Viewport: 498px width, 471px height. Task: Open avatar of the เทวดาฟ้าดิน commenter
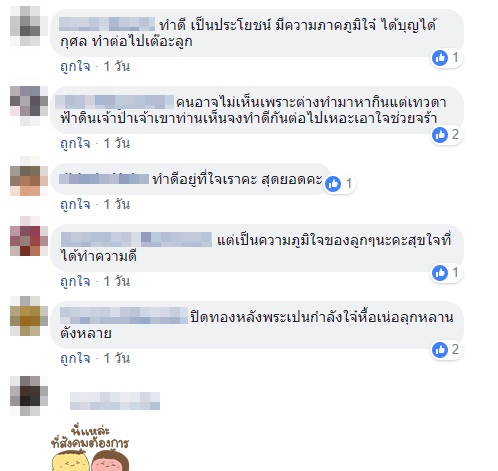pyautogui.click(x=29, y=106)
